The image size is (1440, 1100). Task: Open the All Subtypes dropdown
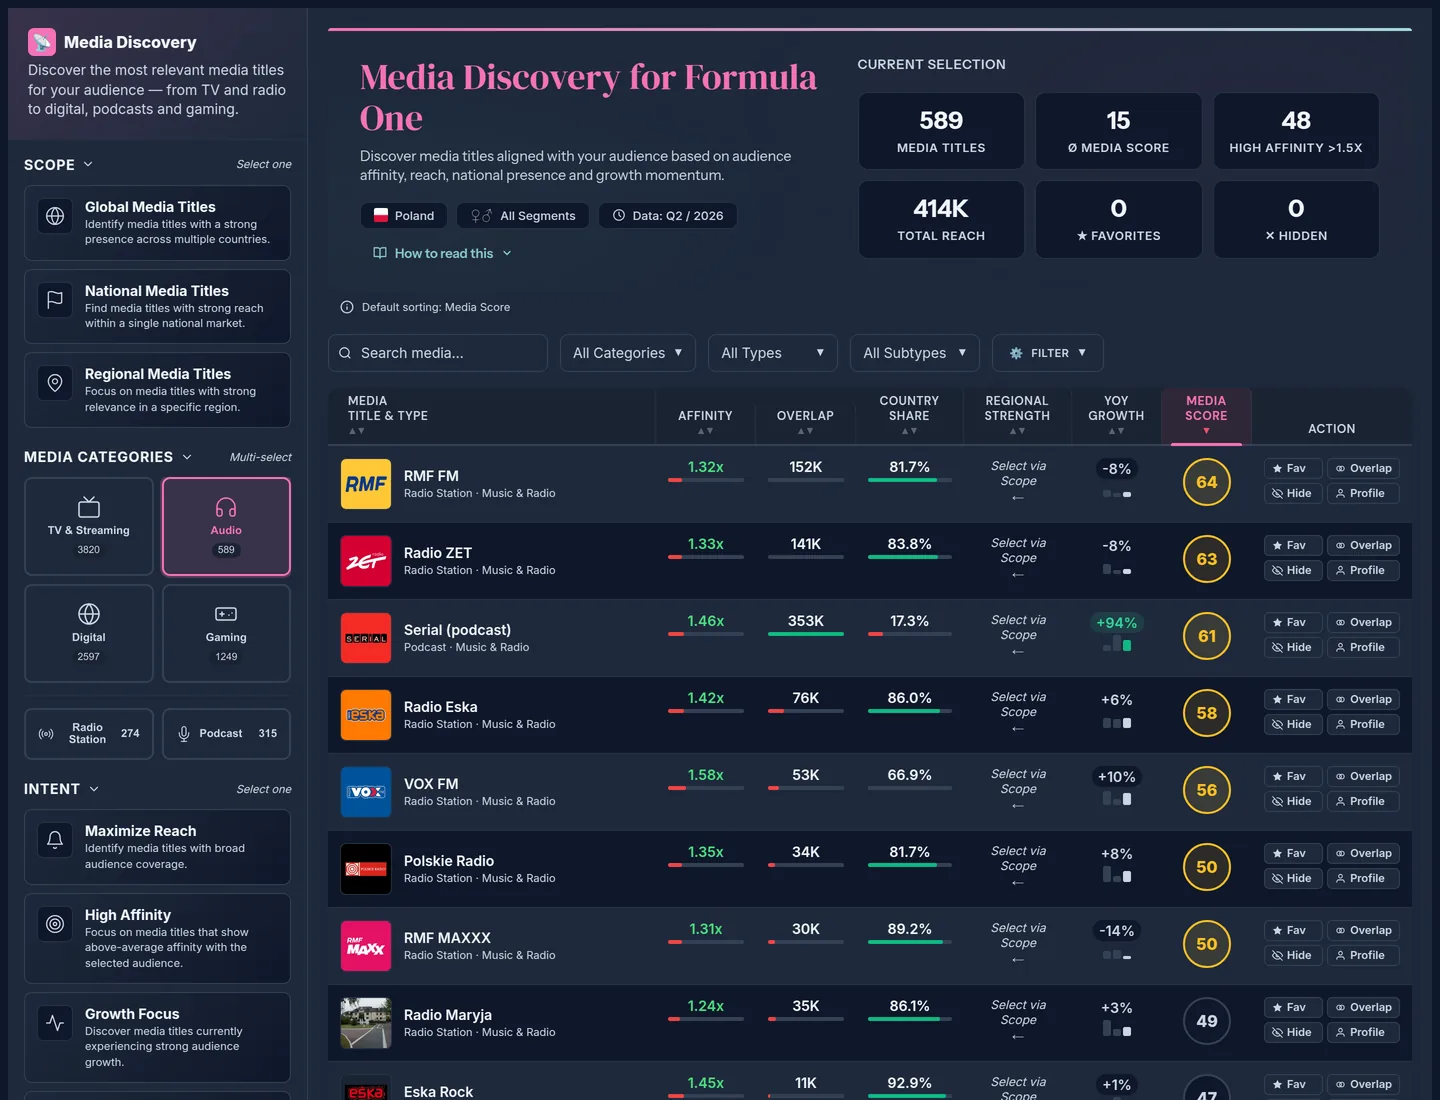pos(915,353)
